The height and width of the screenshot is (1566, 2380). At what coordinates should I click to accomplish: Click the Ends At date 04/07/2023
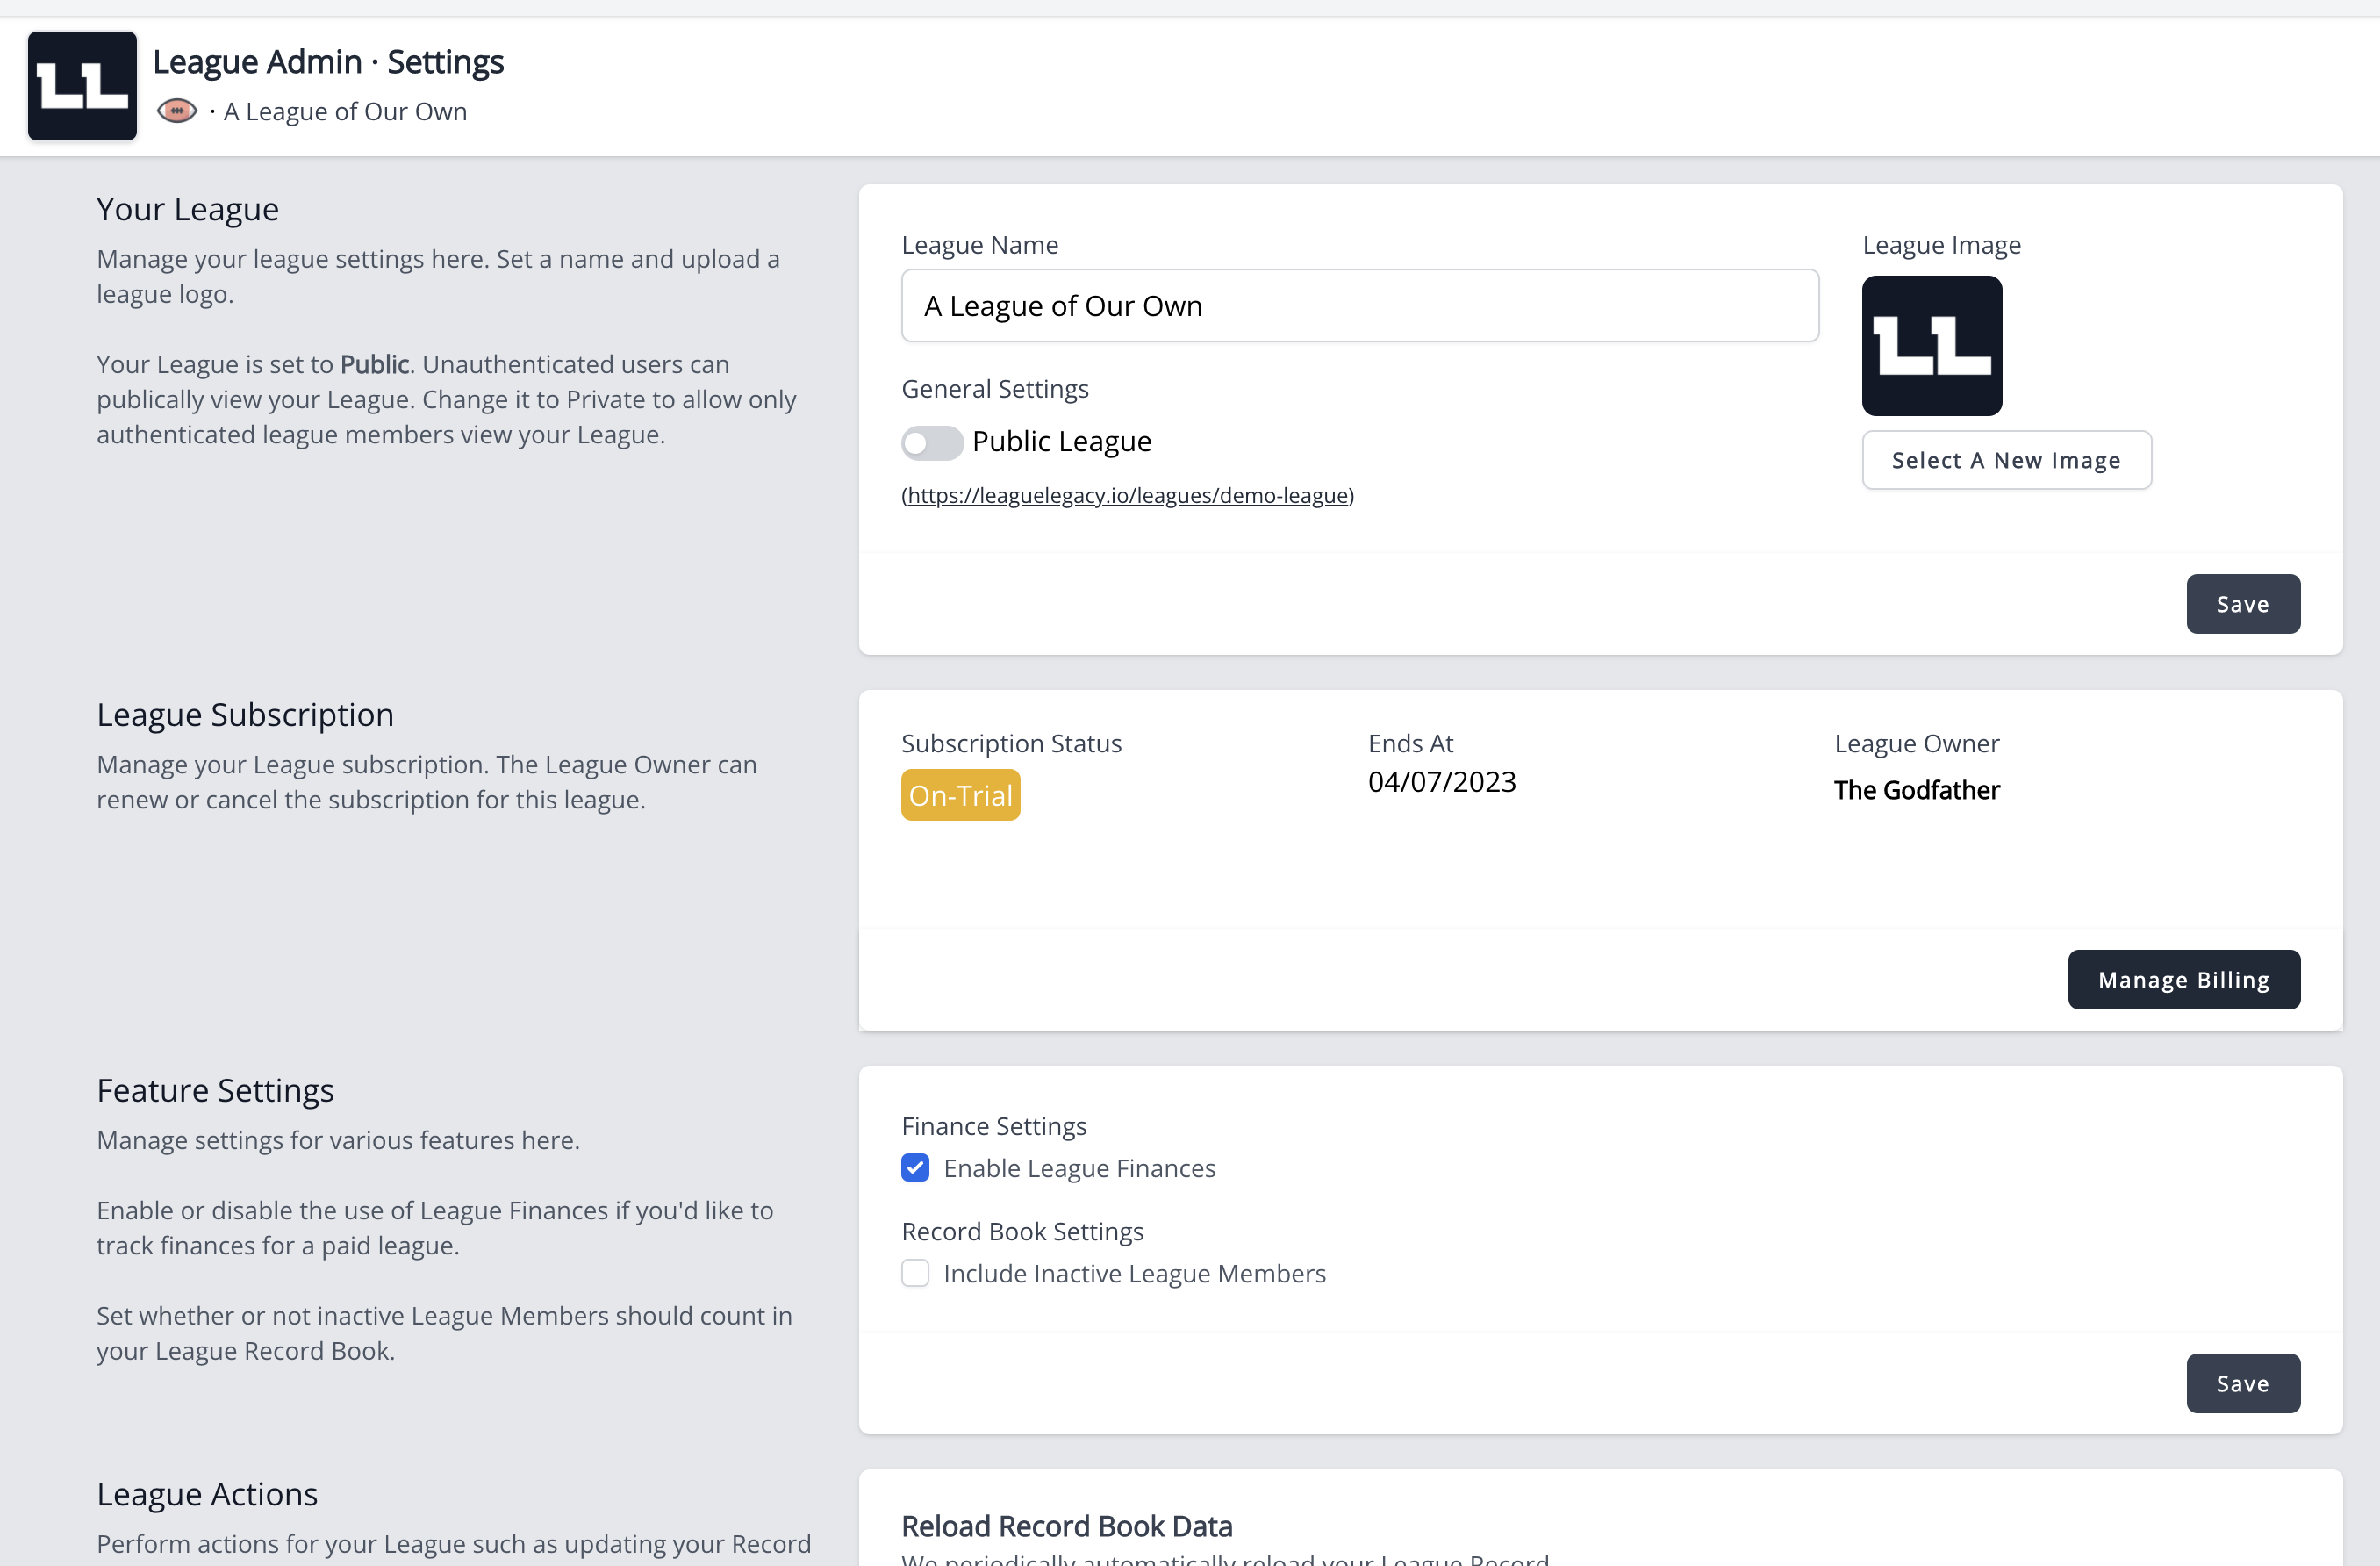(1441, 781)
